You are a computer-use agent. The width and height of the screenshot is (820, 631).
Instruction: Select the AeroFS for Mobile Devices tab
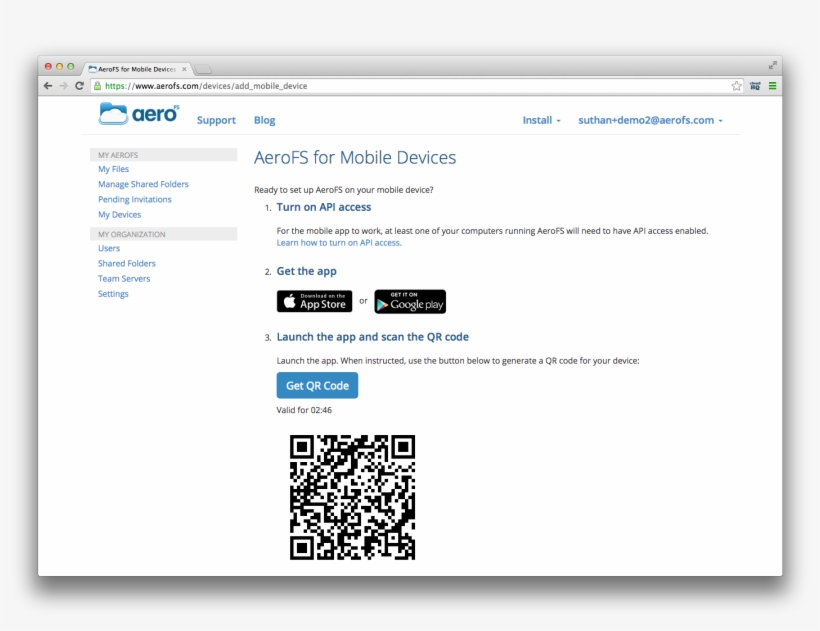[137, 69]
